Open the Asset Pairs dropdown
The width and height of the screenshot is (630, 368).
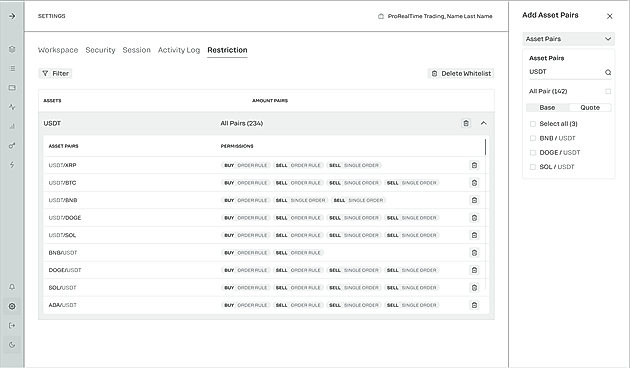click(569, 39)
